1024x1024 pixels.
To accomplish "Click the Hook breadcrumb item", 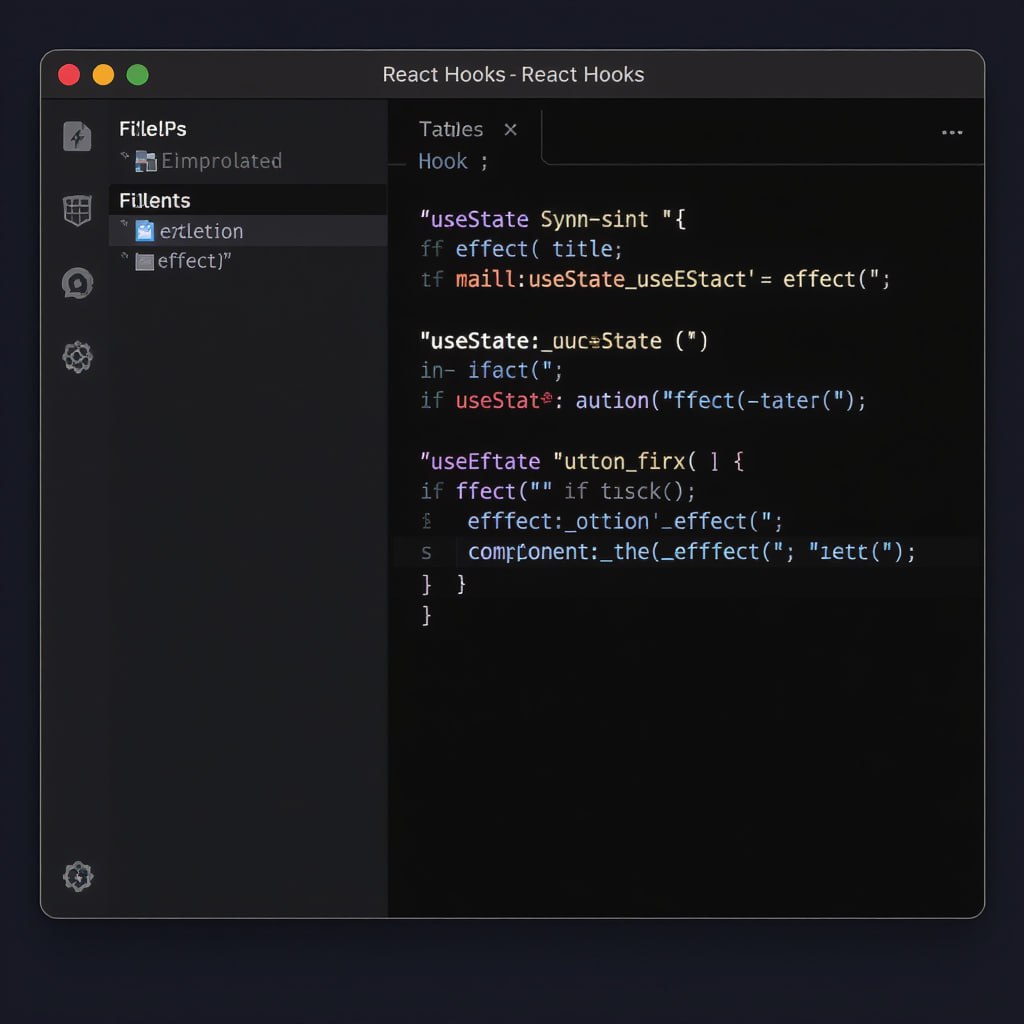I will click(443, 161).
